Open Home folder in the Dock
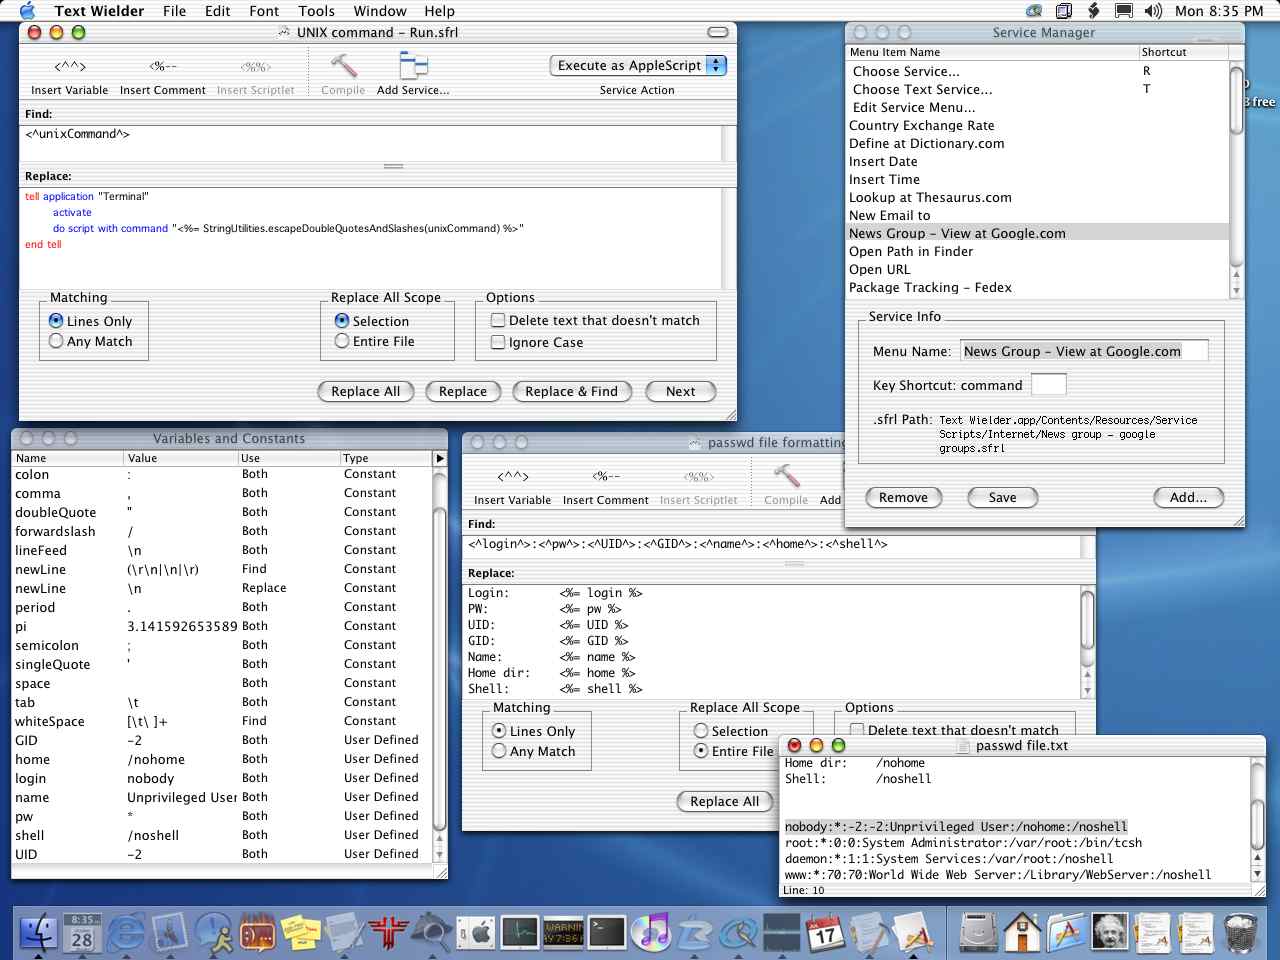 [1022, 934]
